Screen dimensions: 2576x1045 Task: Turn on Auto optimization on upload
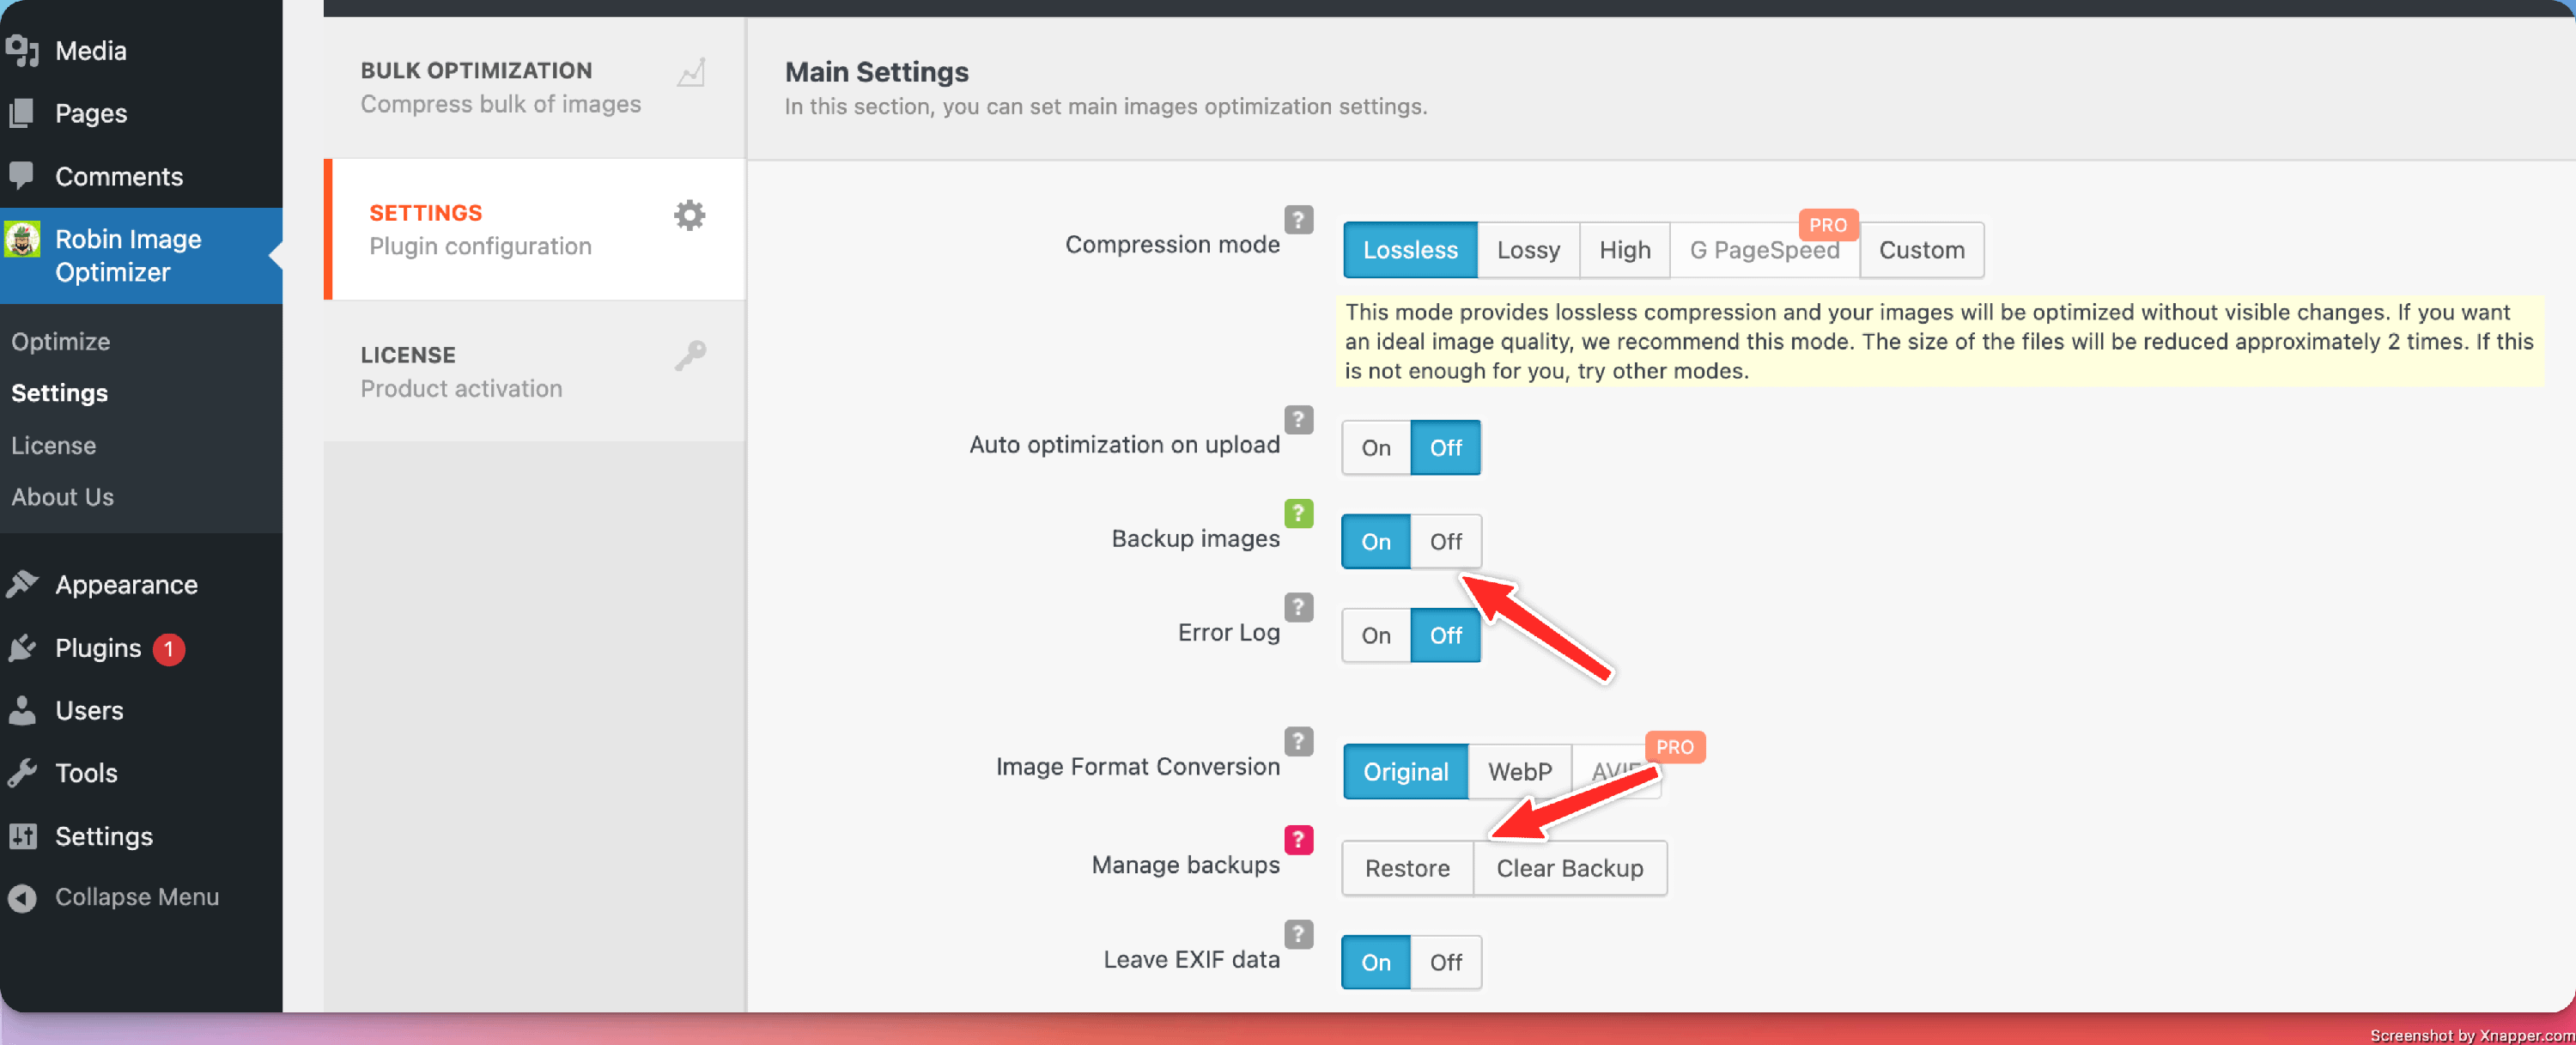click(x=1375, y=447)
